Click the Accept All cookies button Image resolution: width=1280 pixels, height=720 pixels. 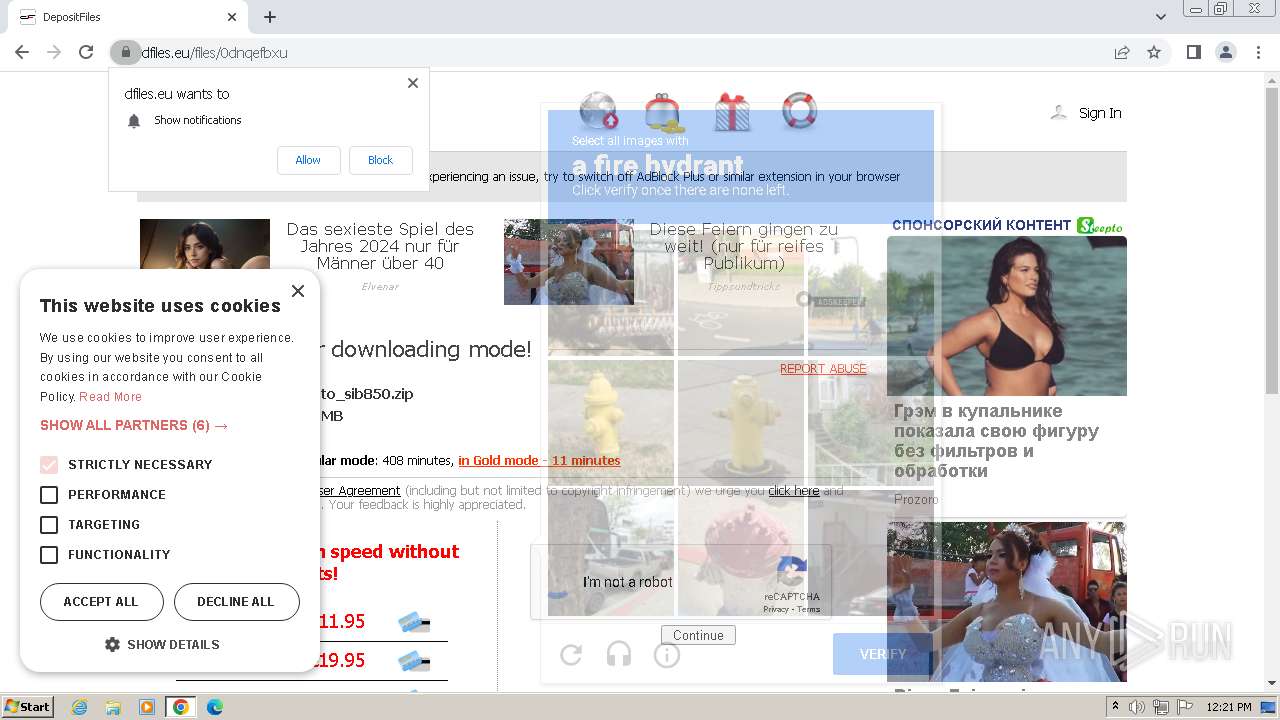101,602
